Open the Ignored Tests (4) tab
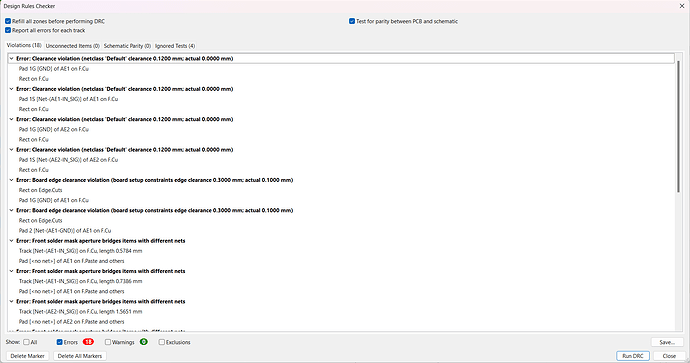This screenshot has height=363, width=690. (x=175, y=46)
